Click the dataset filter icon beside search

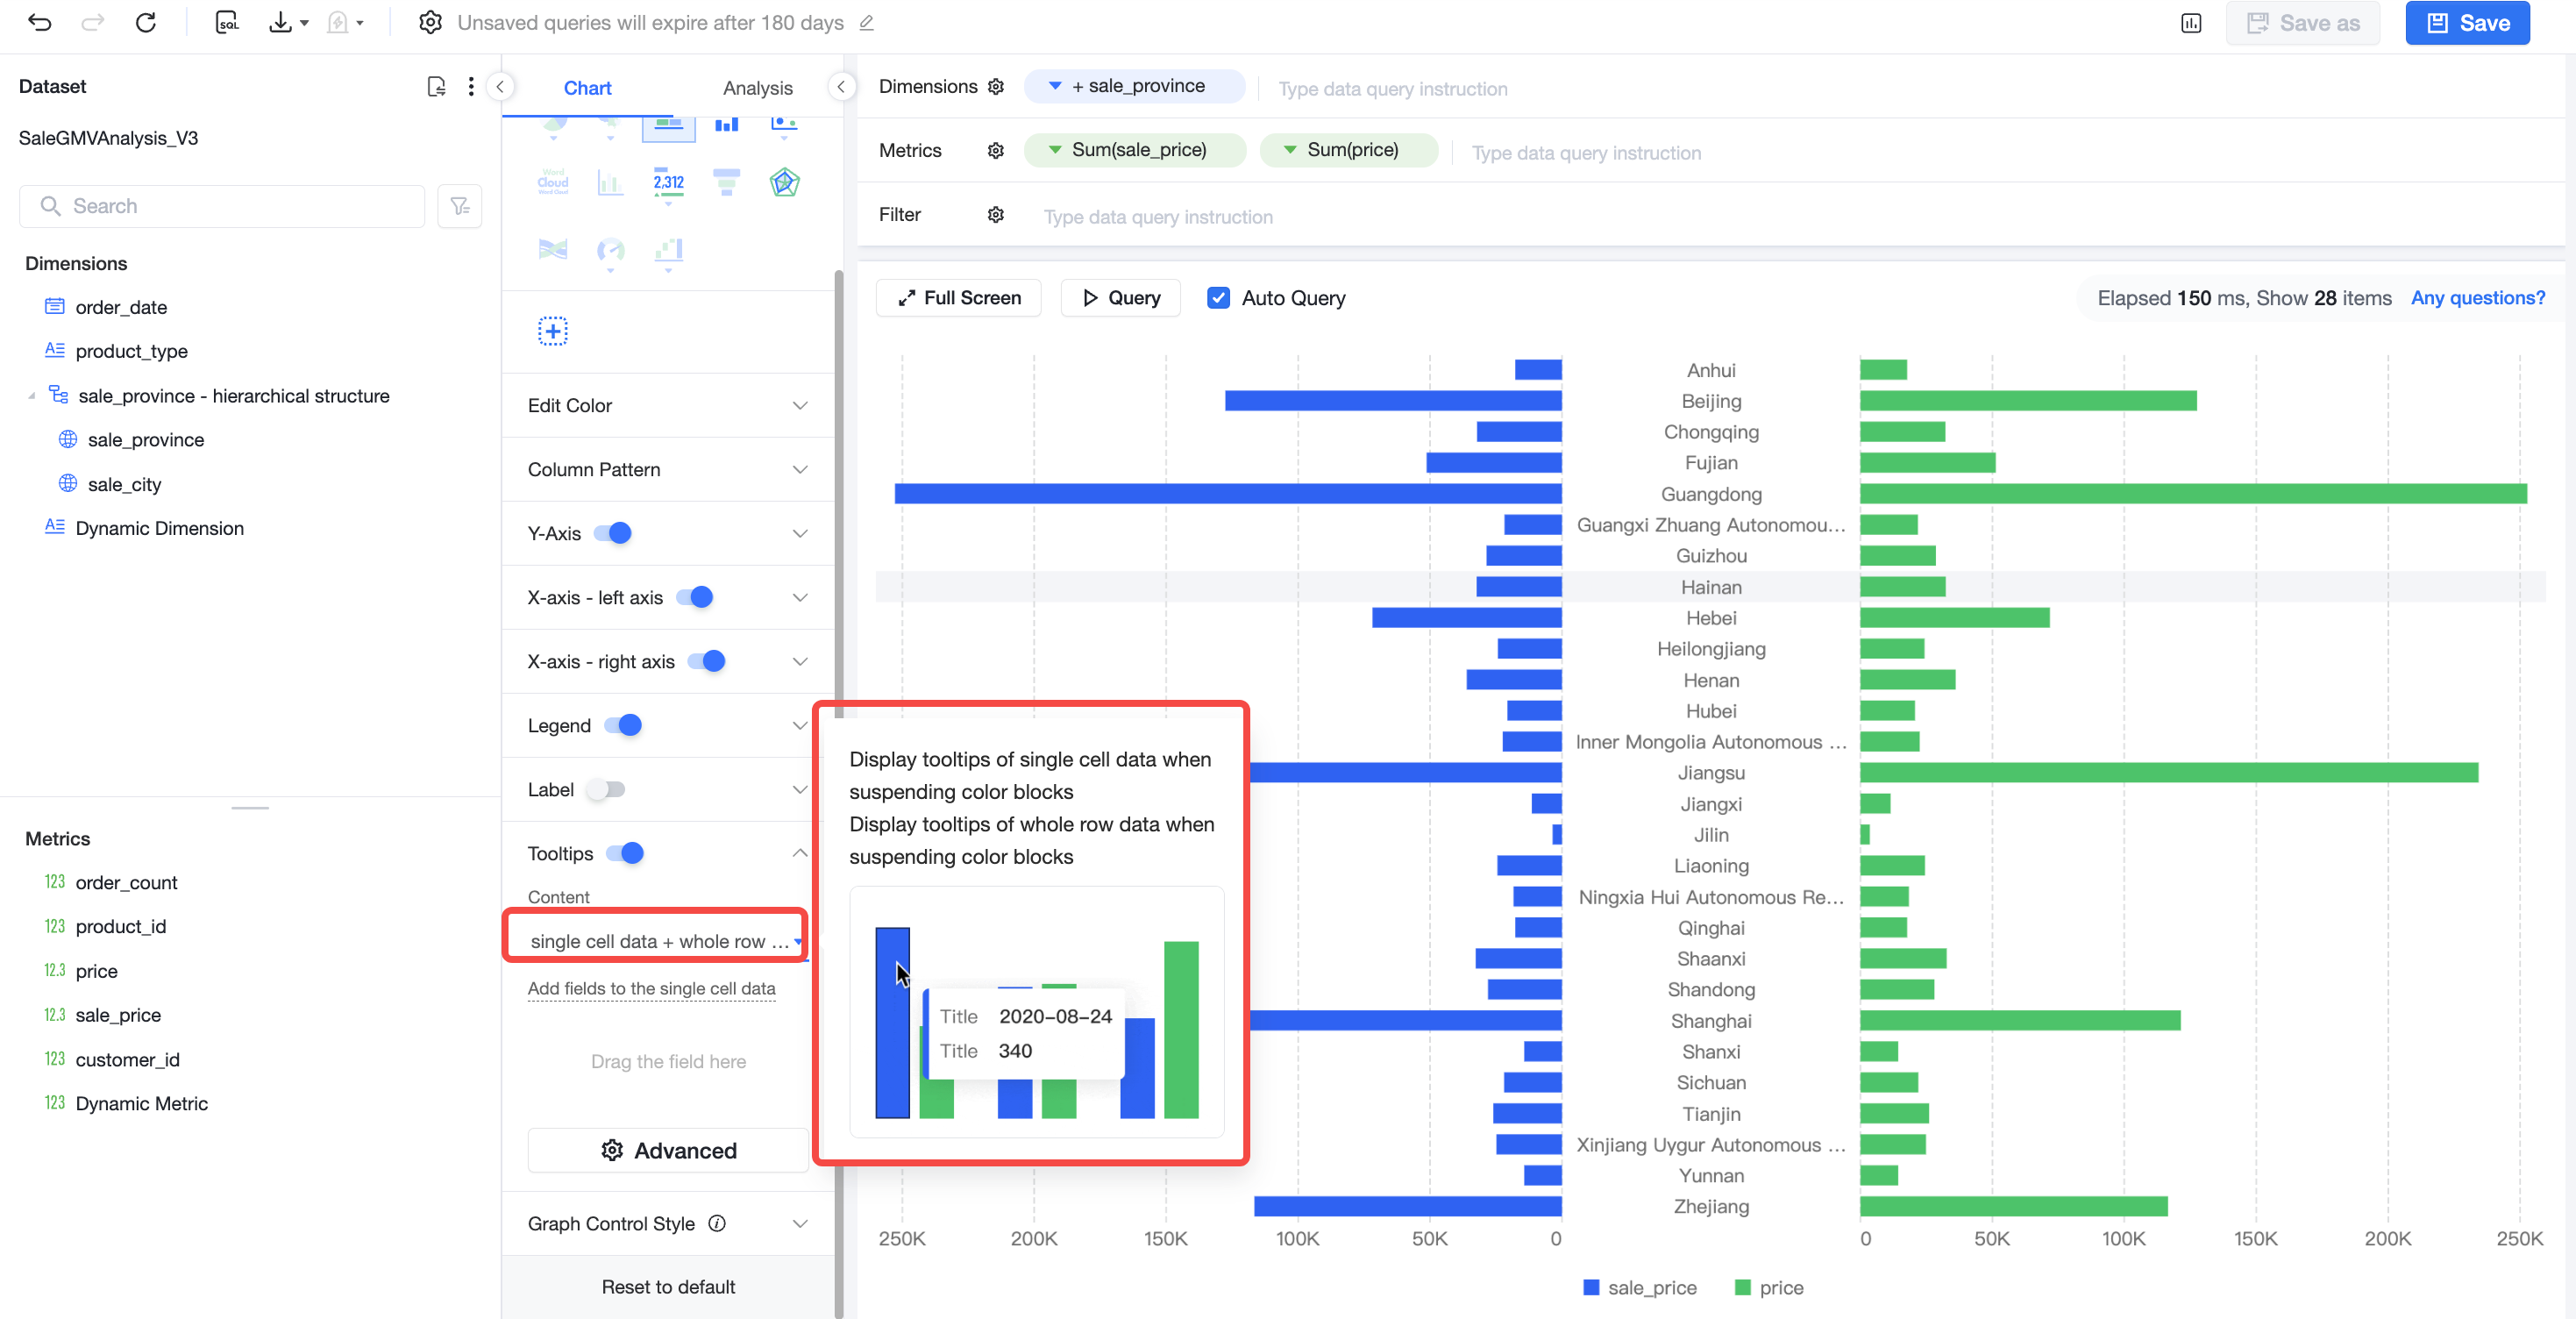[460, 206]
